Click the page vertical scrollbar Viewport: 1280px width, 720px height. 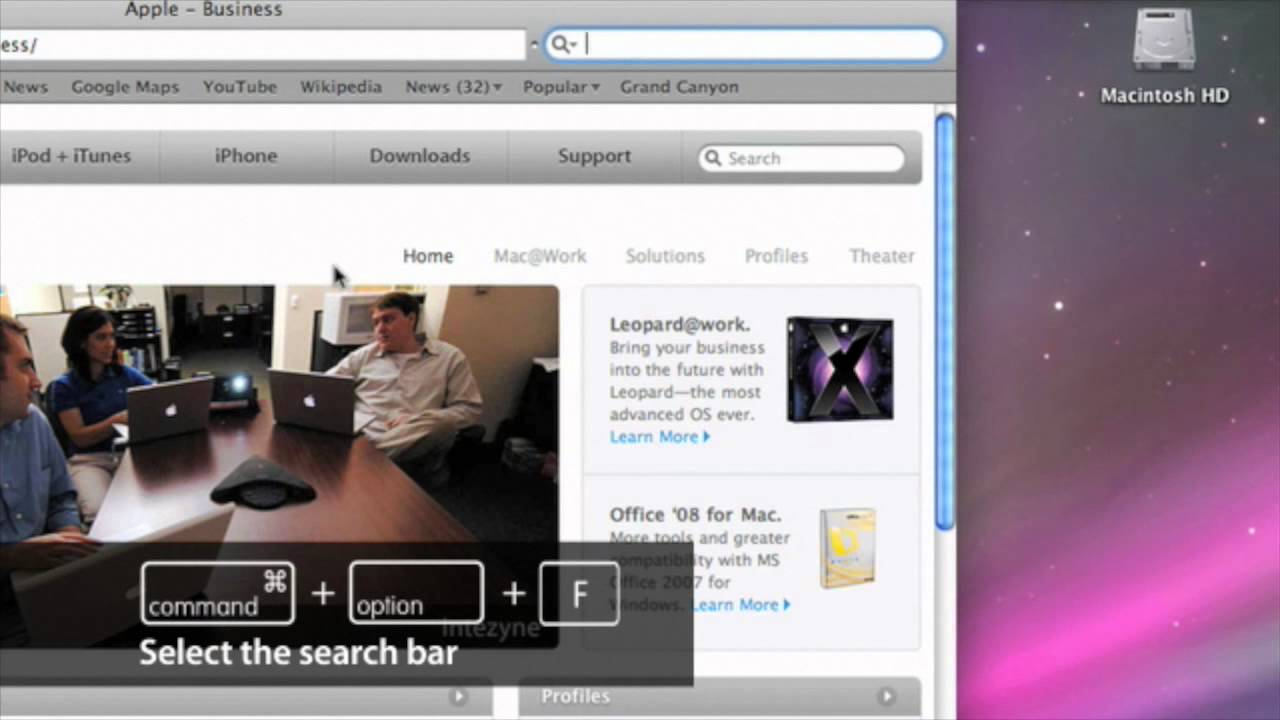click(x=944, y=320)
